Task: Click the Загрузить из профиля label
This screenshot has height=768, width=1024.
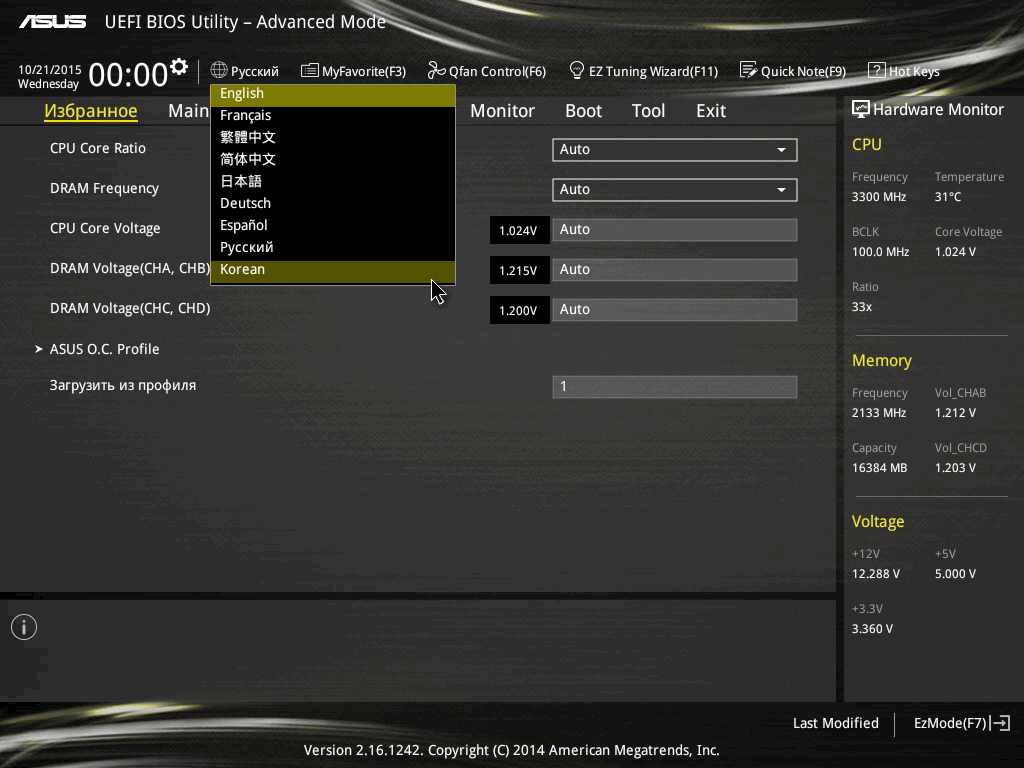Action: (123, 385)
